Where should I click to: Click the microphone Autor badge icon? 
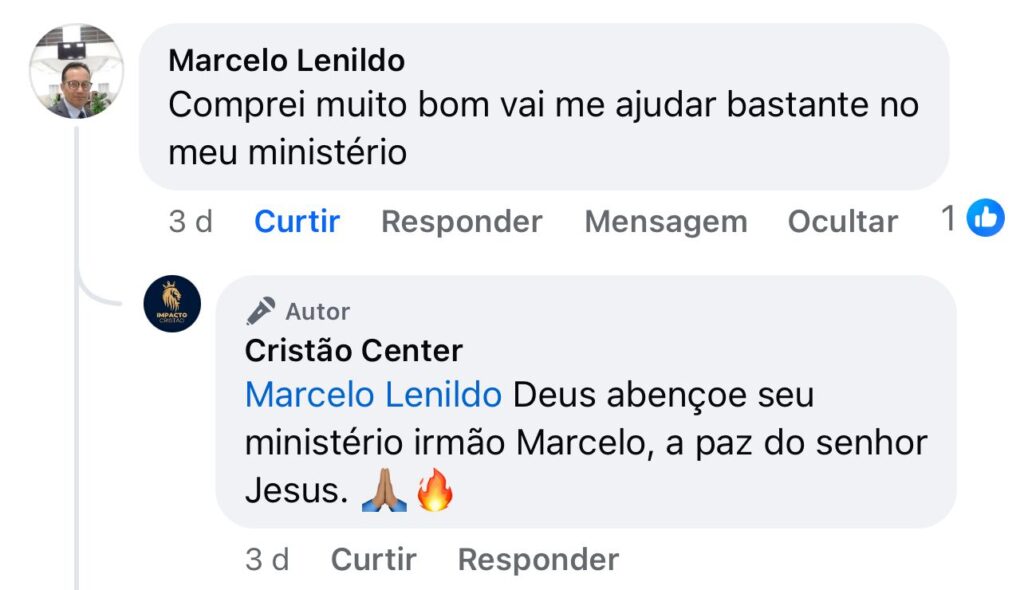click(261, 312)
